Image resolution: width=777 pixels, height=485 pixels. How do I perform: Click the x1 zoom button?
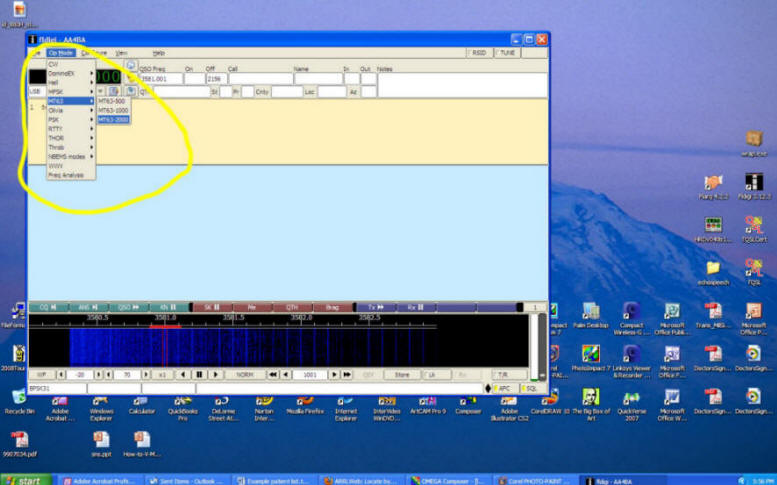pyautogui.click(x=163, y=375)
